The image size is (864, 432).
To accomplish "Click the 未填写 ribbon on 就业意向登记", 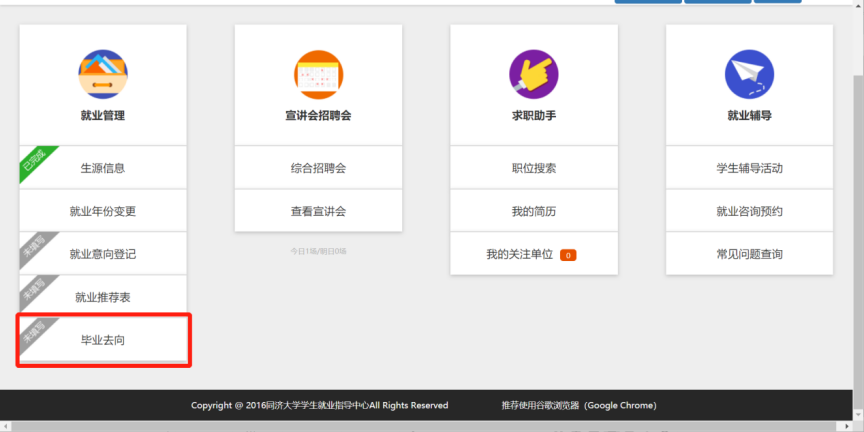I will (x=32, y=245).
